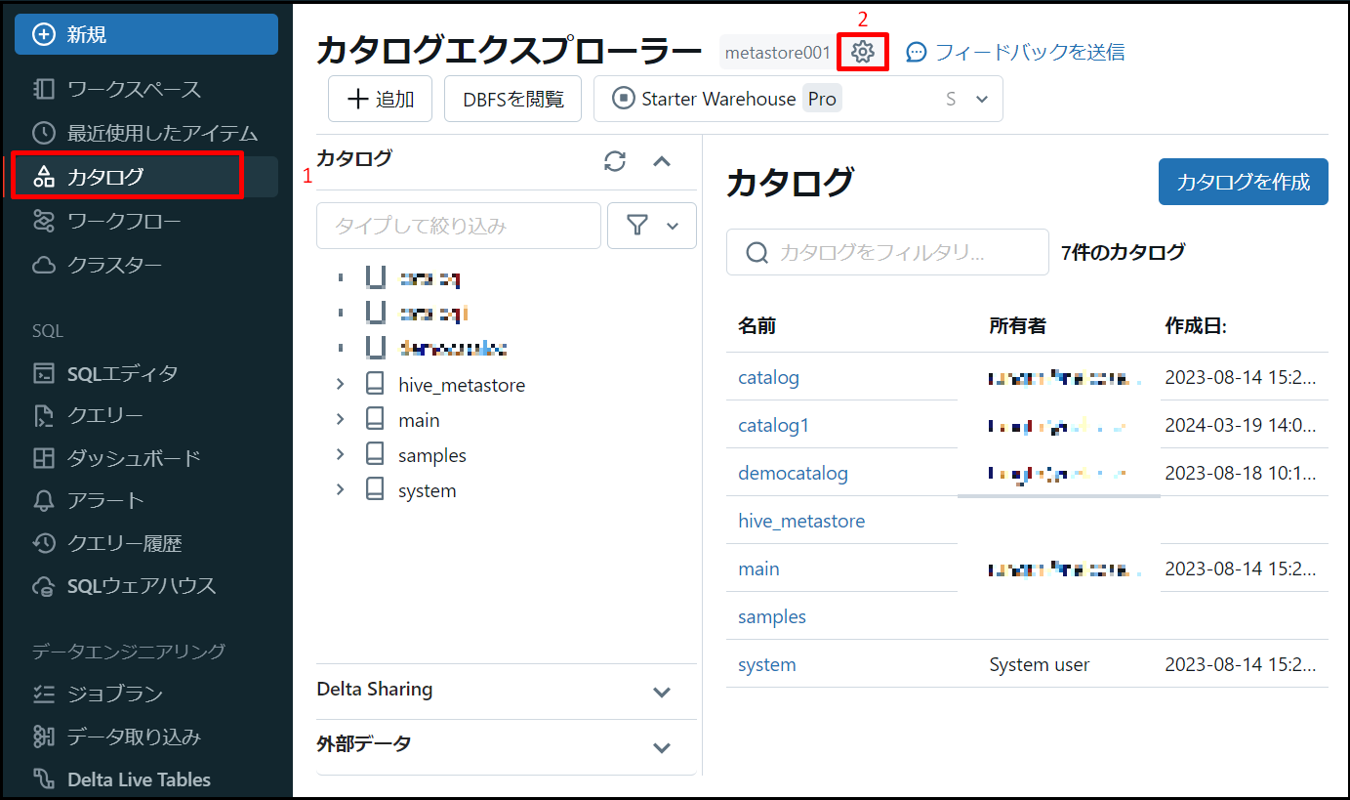
Task: Open クエリー履歴 in the sidebar
Action: pos(124,543)
